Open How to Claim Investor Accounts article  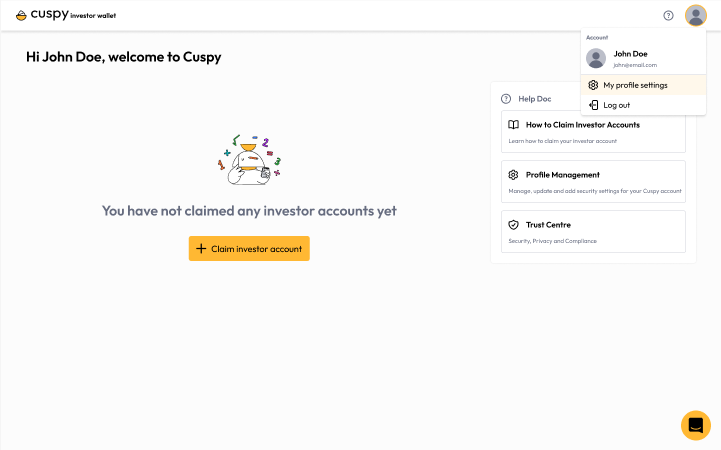point(593,131)
